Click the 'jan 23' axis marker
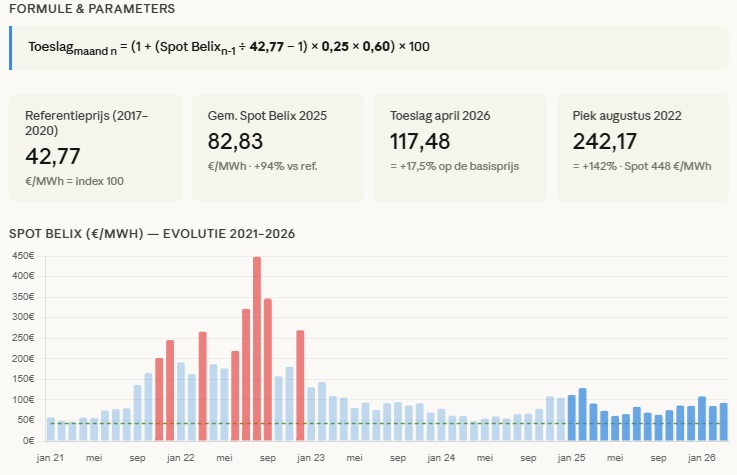Image resolution: width=737 pixels, height=475 pixels. coord(312,458)
